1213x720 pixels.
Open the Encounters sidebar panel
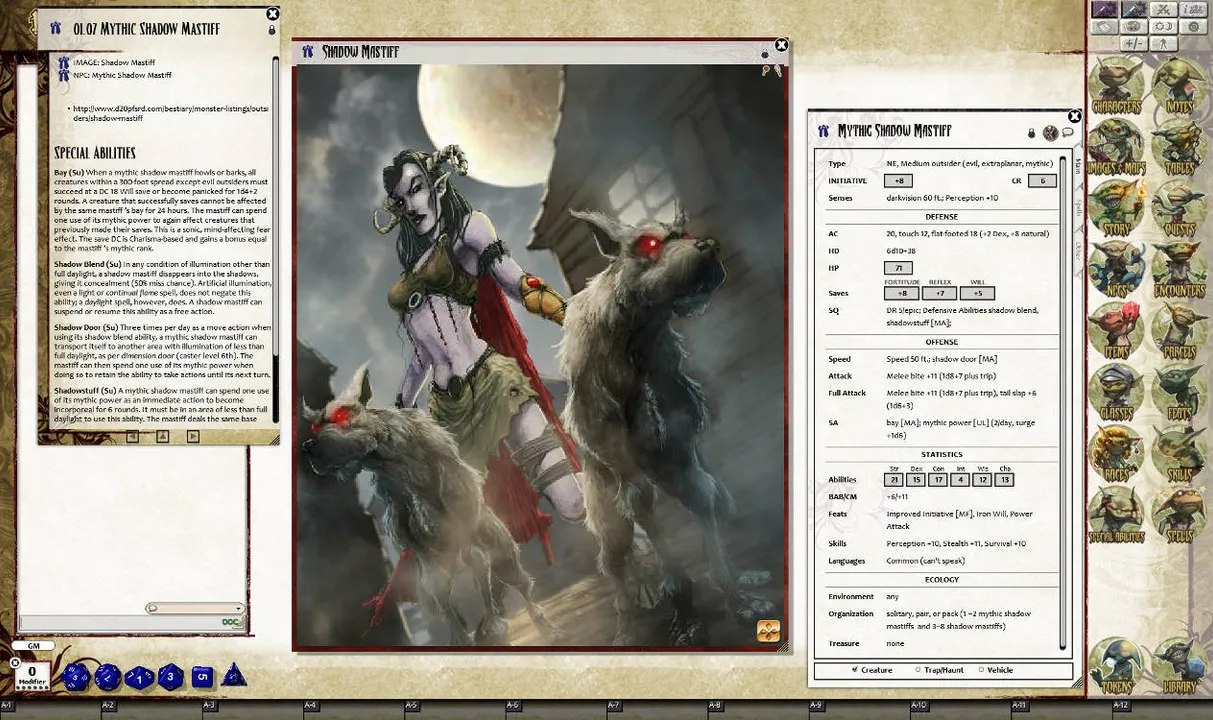point(1178,270)
